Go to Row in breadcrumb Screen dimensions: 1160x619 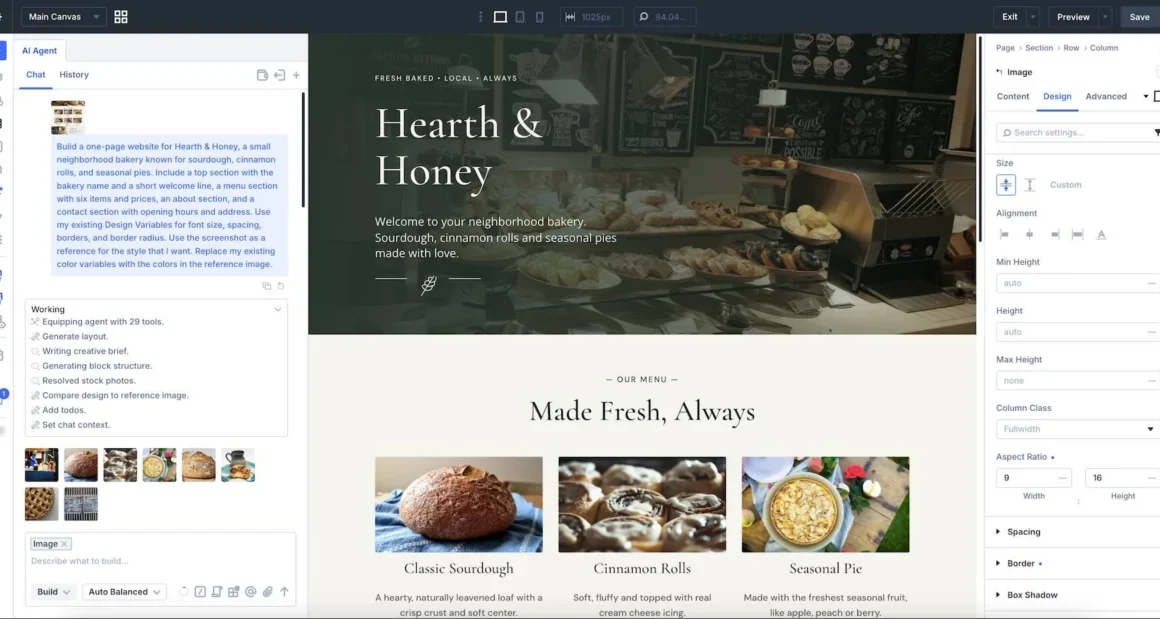[1071, 48]
